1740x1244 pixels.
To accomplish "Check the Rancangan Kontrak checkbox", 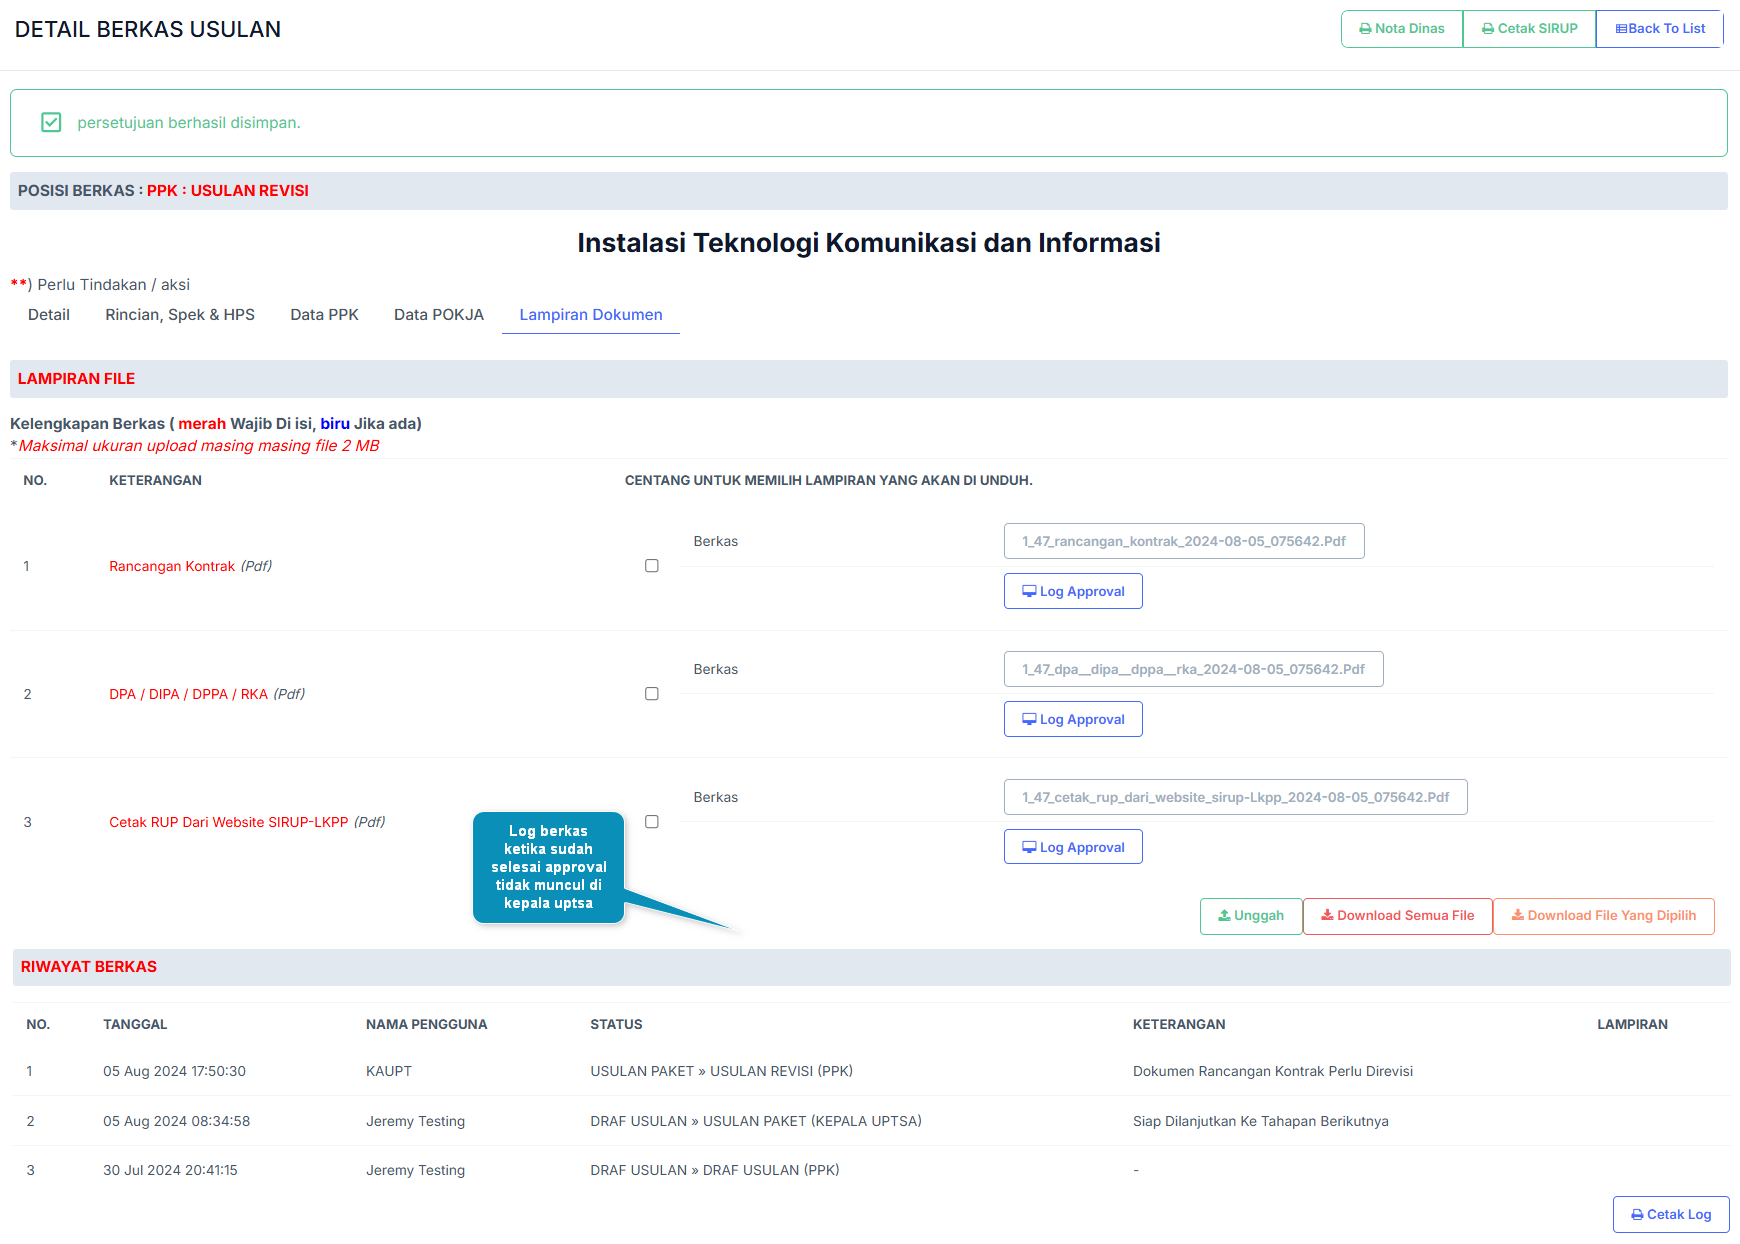I will pyautogui.click(x=652, y=566).
